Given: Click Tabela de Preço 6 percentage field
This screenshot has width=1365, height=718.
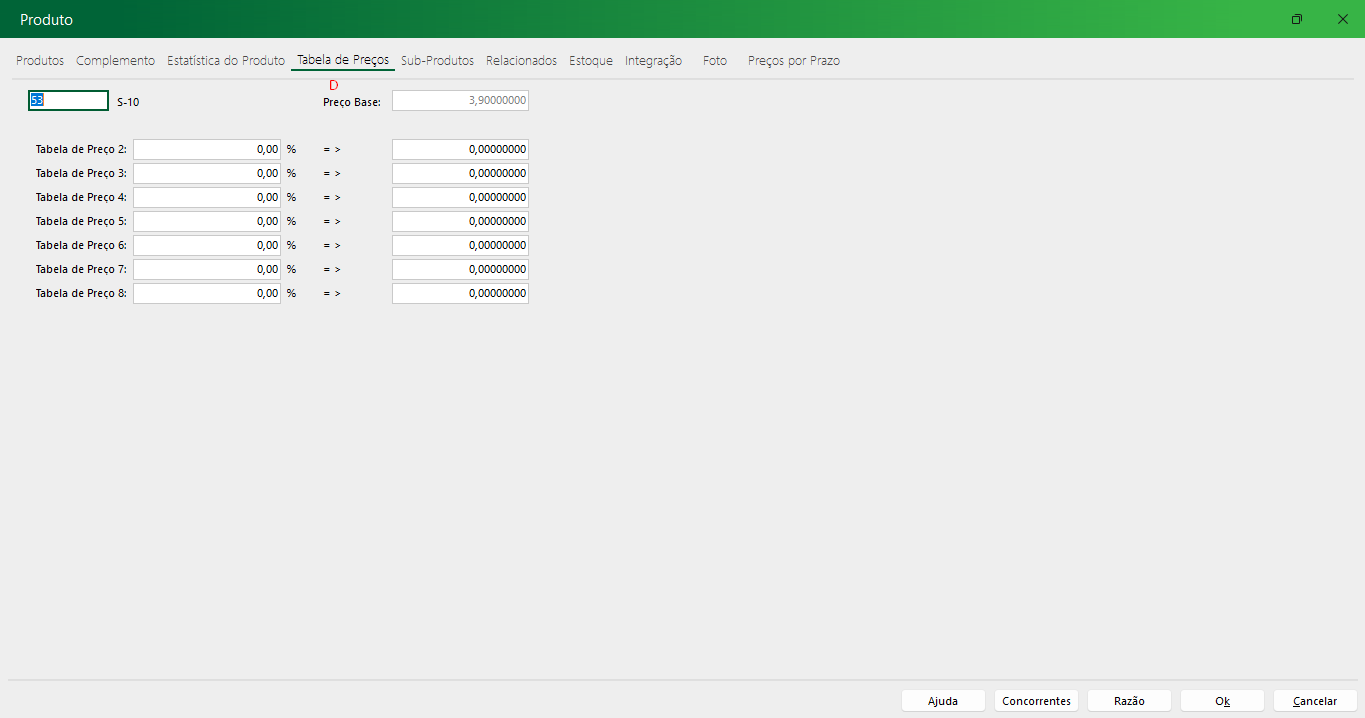Looking at the screenshot, I should point(207,245).
